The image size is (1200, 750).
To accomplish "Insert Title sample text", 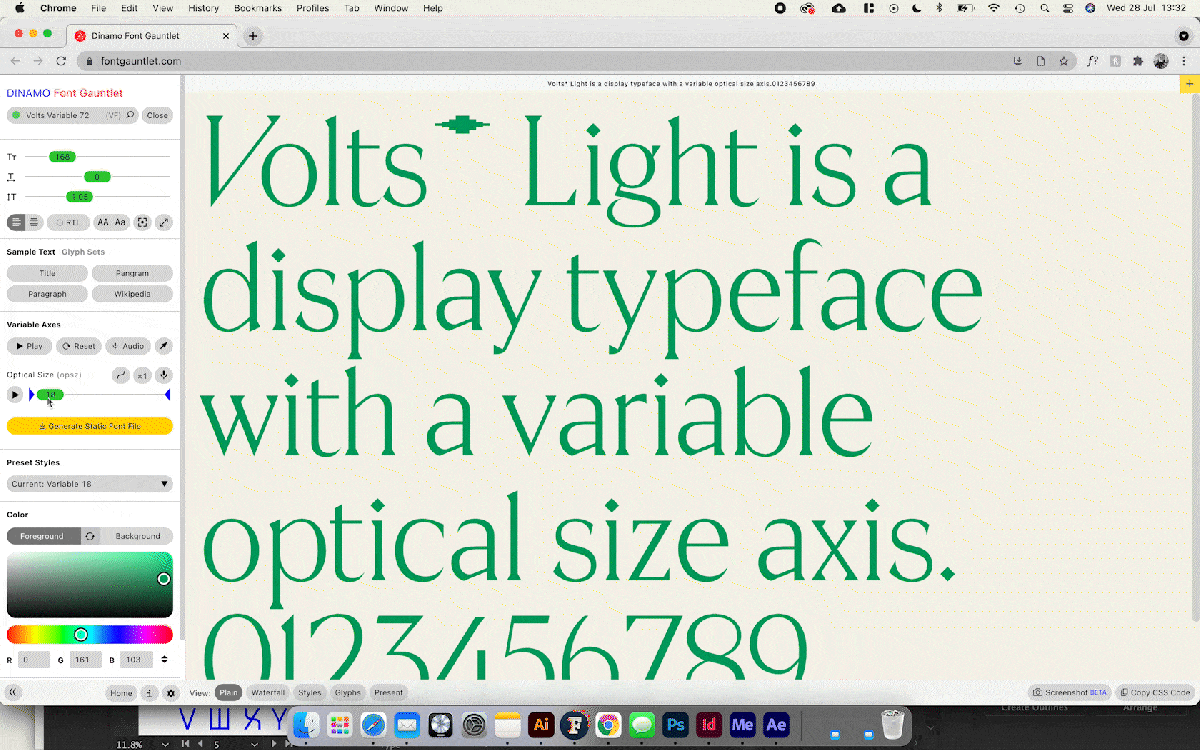I will click(x=47, y=273).
